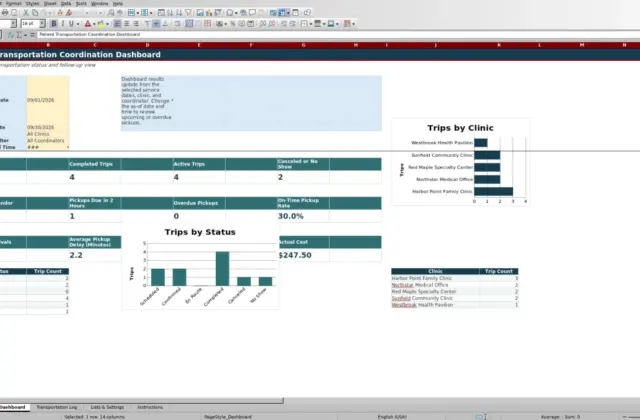Open the background color dropdown arrow
The height and width of the screenshot is (420, 640).
tap(107, 24)
